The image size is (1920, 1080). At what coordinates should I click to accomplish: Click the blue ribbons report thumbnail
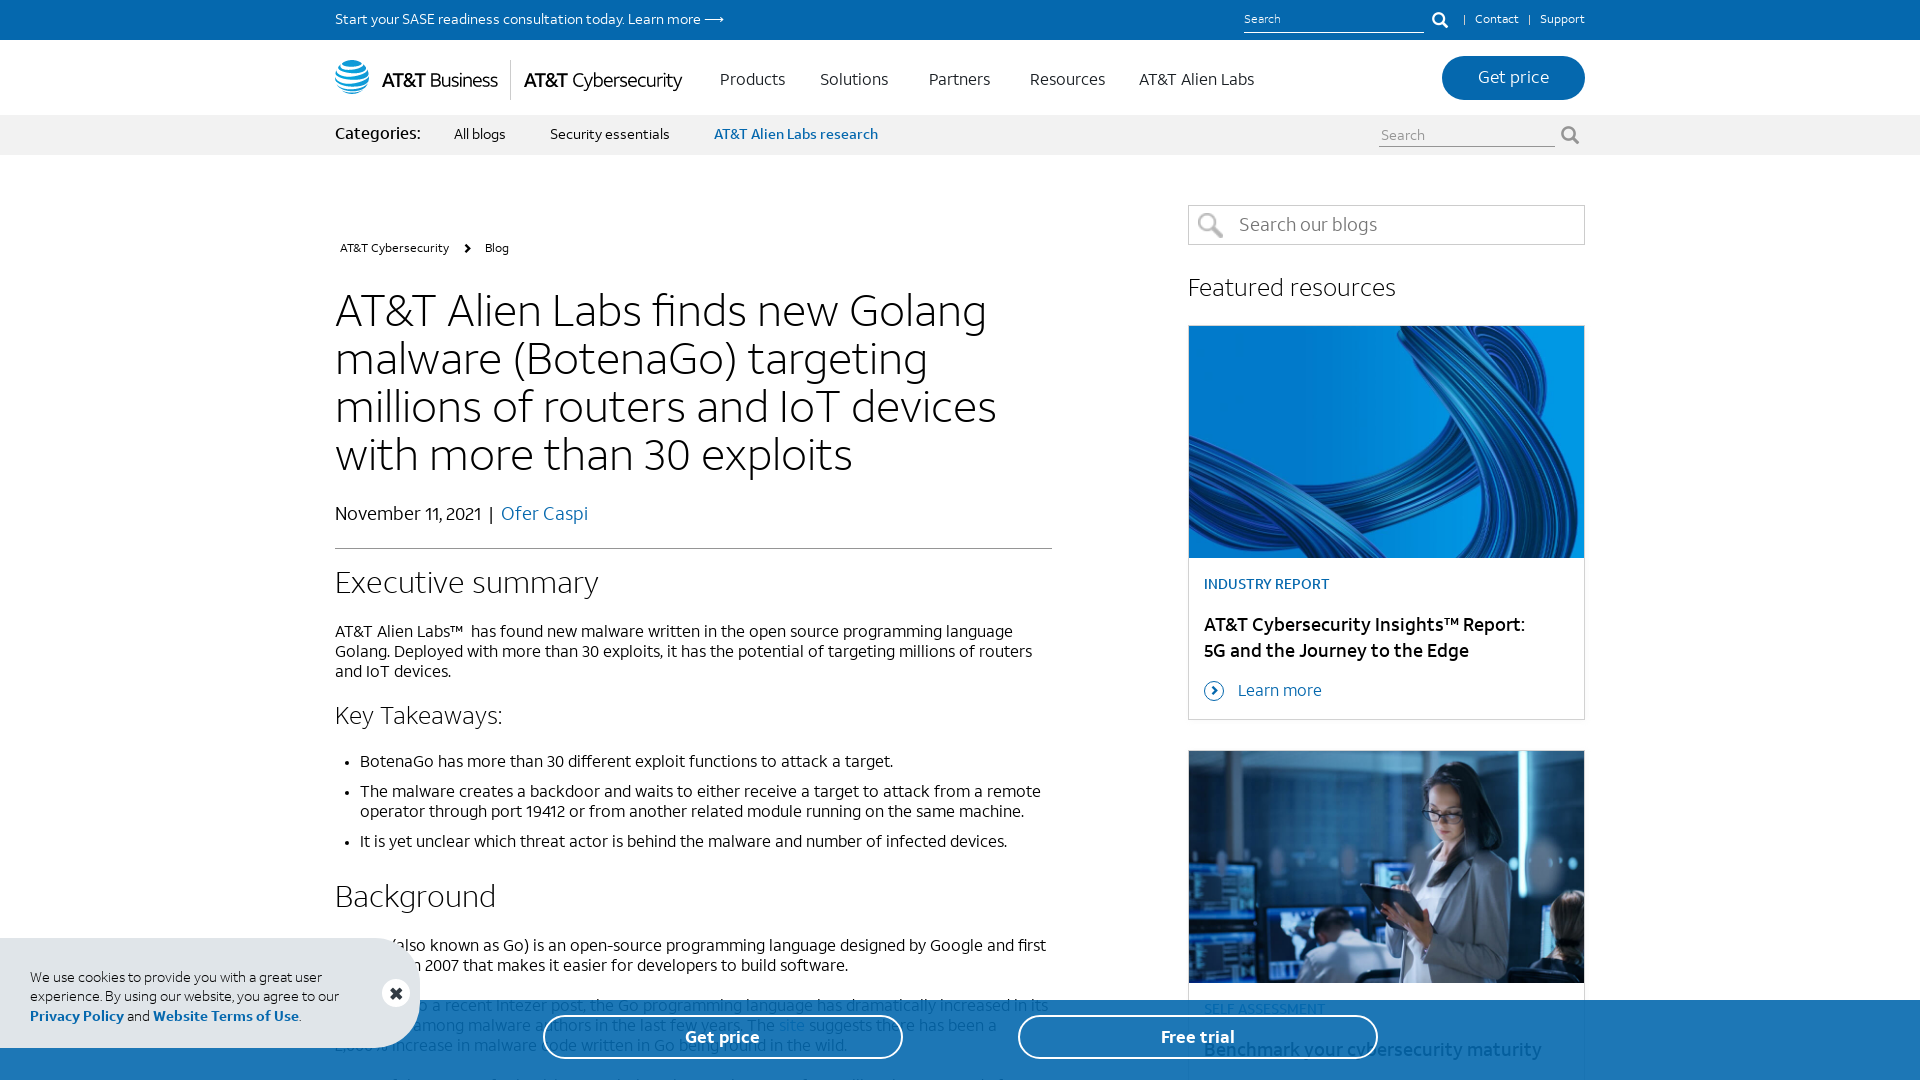click(1386, 442)
